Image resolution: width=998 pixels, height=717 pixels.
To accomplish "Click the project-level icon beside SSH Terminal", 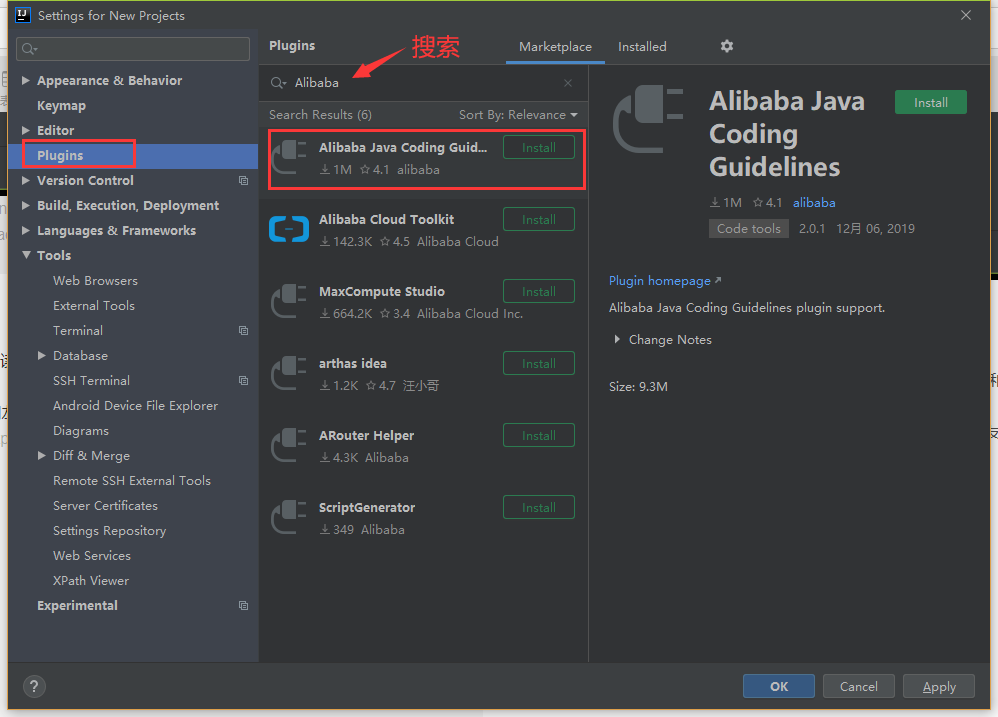I will (243, 380).
